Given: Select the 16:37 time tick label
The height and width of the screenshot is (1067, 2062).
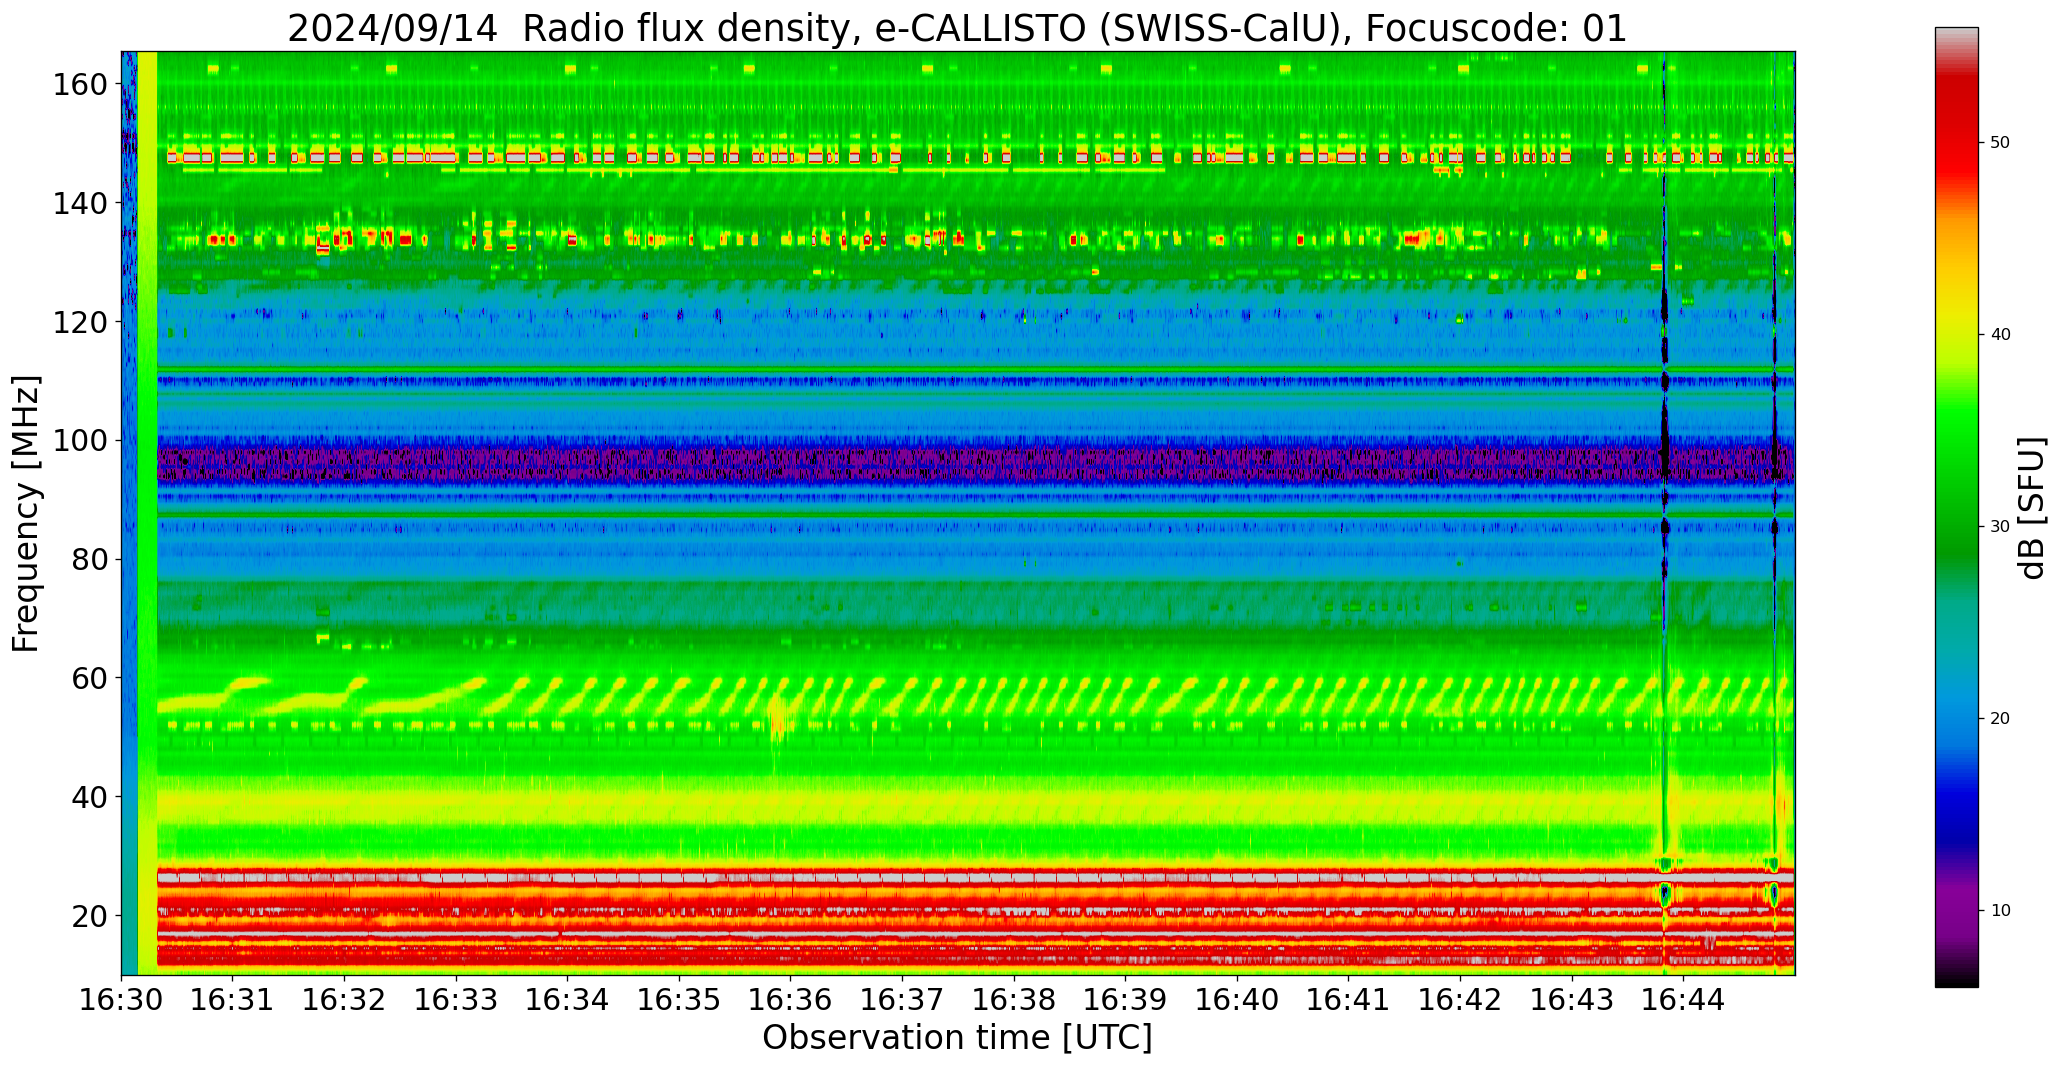Looking at the screenshot, I should [903, 999].
